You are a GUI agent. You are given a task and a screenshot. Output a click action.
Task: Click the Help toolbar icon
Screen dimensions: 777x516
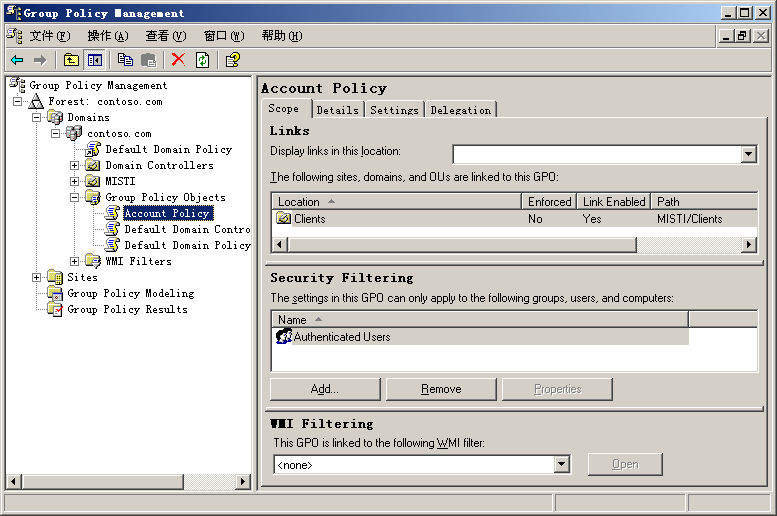pyautogui.click(x=232, y=60)
